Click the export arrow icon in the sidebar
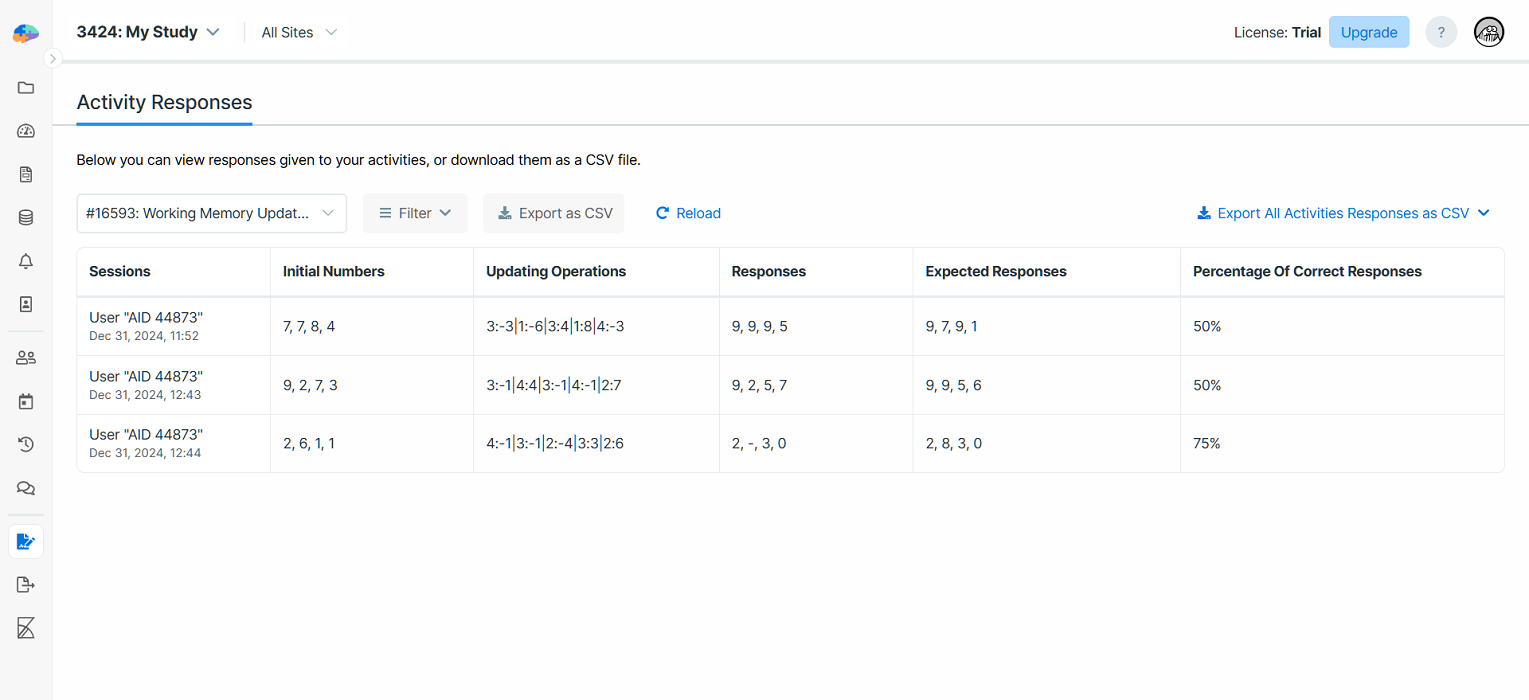 tap(26, 585)
